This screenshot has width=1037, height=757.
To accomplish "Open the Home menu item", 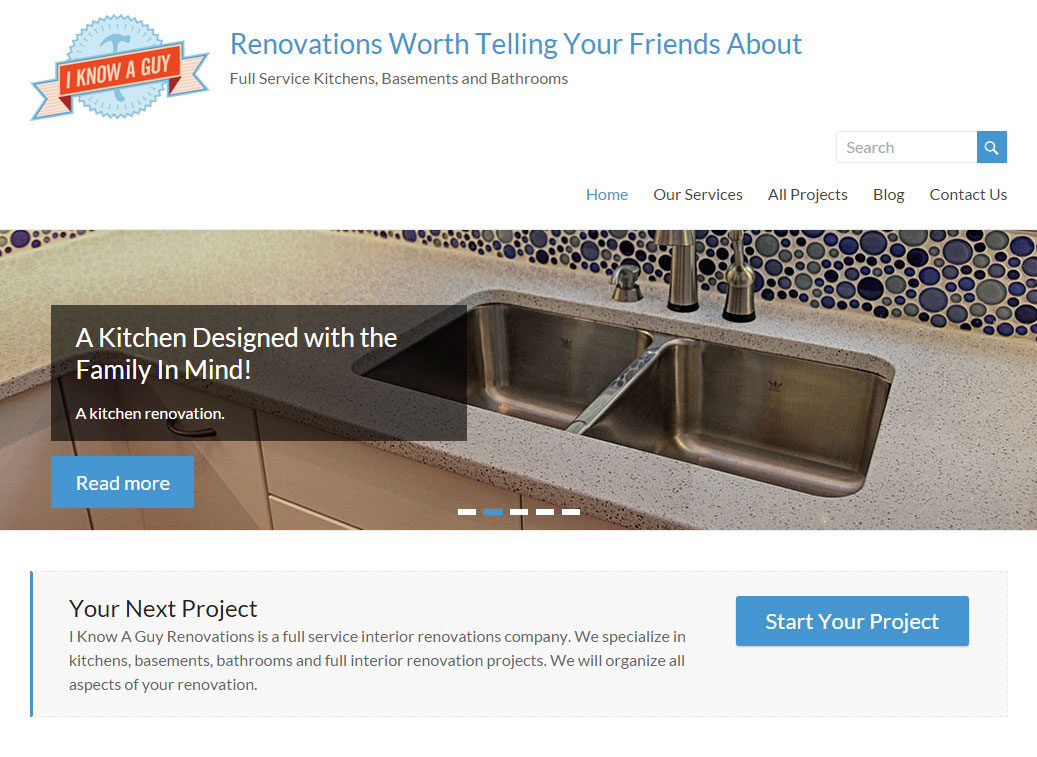I will point(606,195).
